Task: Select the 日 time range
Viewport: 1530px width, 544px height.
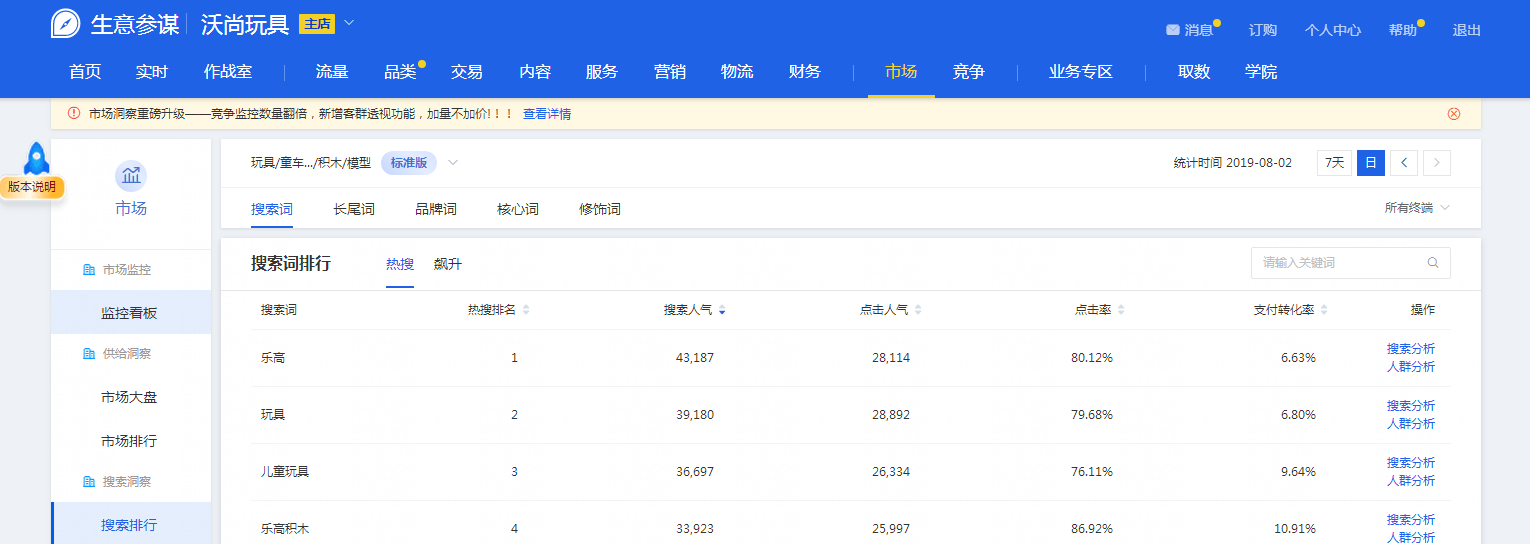Action: [x=1371, y=163]
